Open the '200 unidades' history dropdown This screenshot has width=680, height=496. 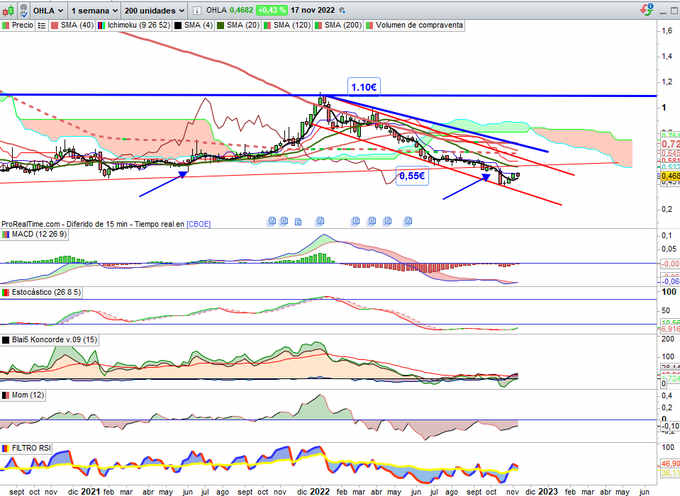pyautogui.click(x=154, y=10)
